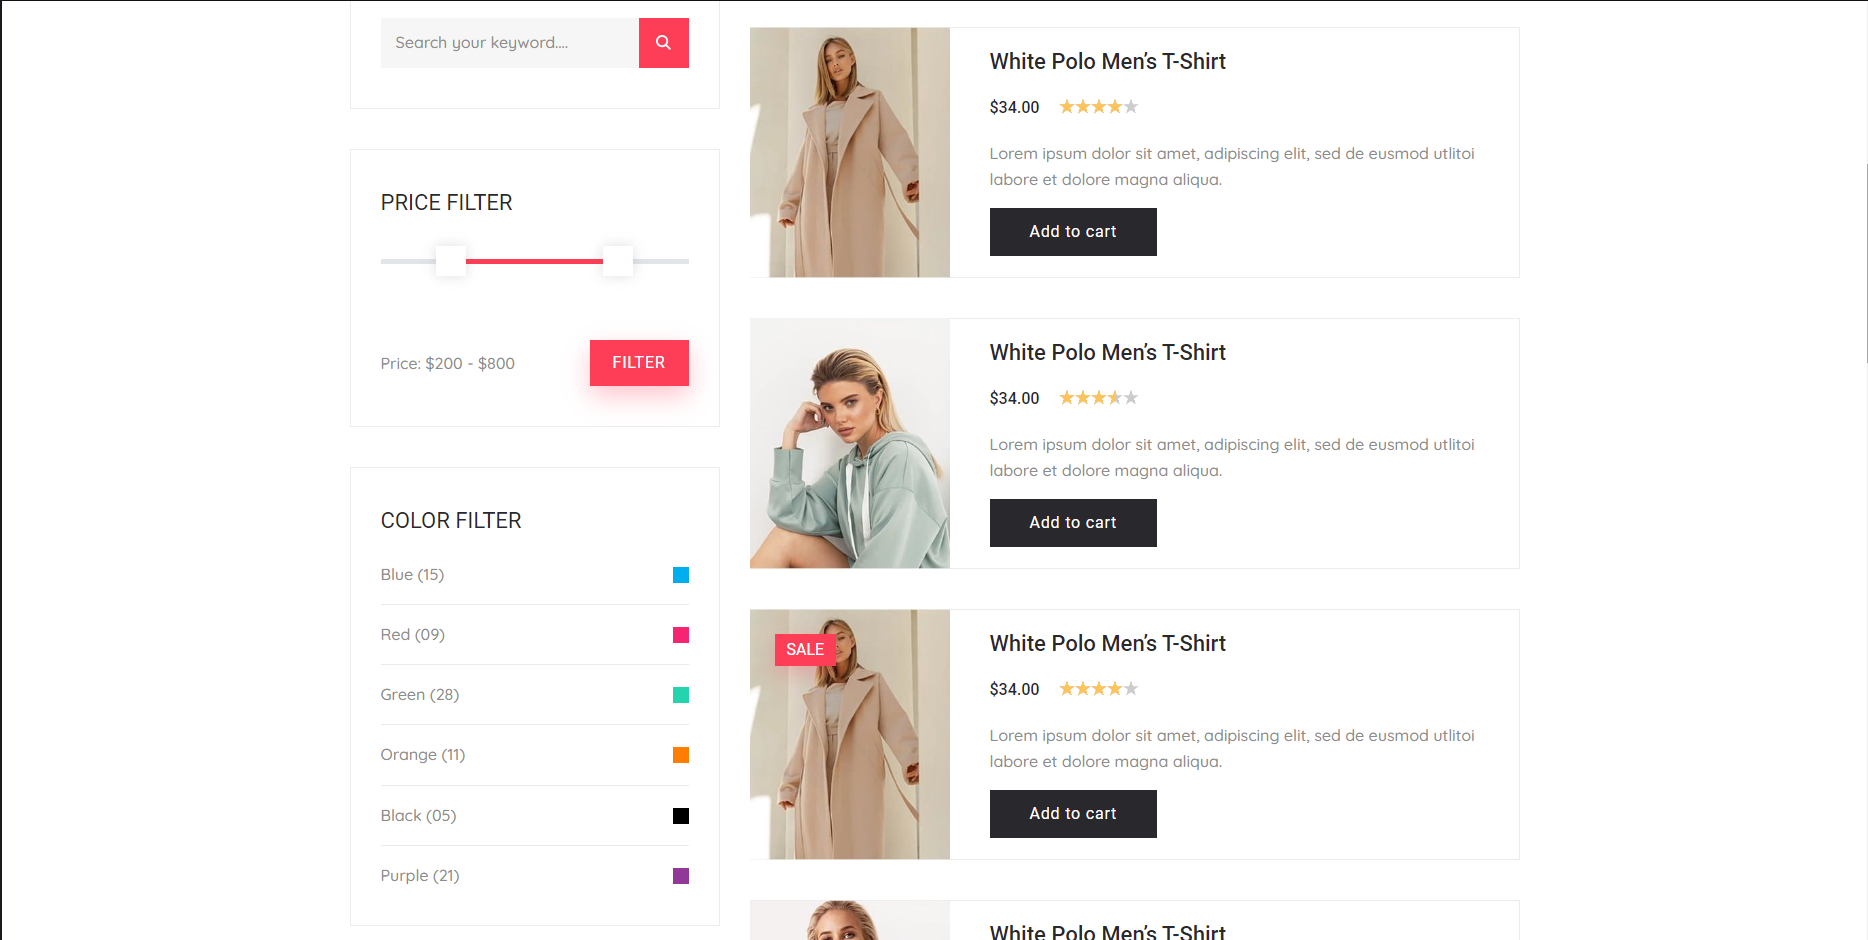Open the green hoodie product image
Image resolution: width=1868 pixels, height=940 pixels.
coord(850,443)
